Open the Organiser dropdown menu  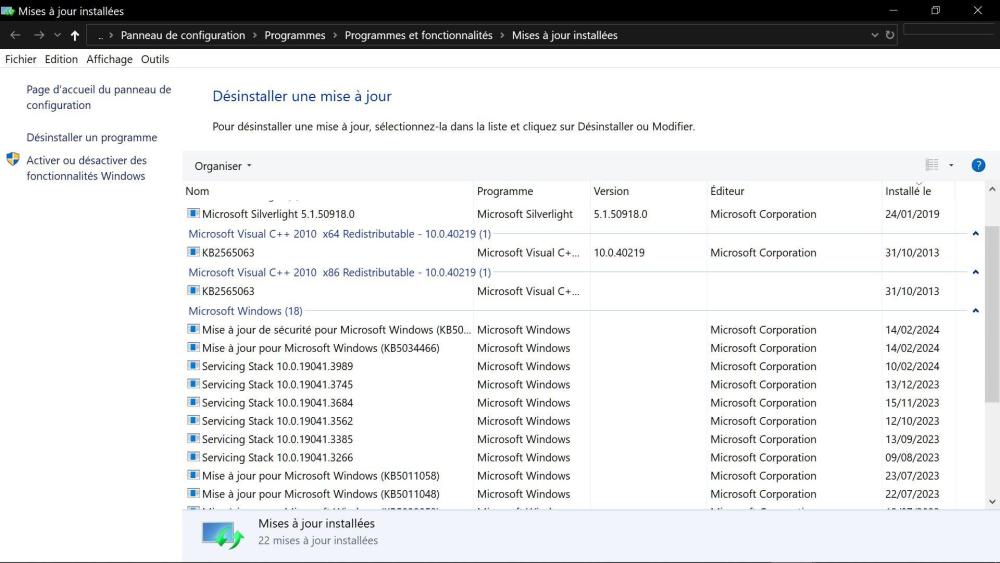[x=223, y=166]
